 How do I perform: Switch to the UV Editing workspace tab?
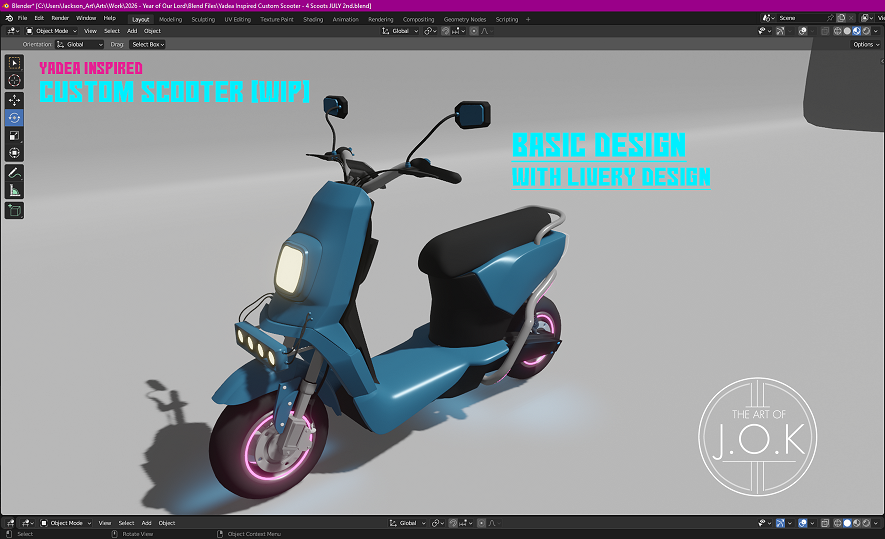point(238,19)
